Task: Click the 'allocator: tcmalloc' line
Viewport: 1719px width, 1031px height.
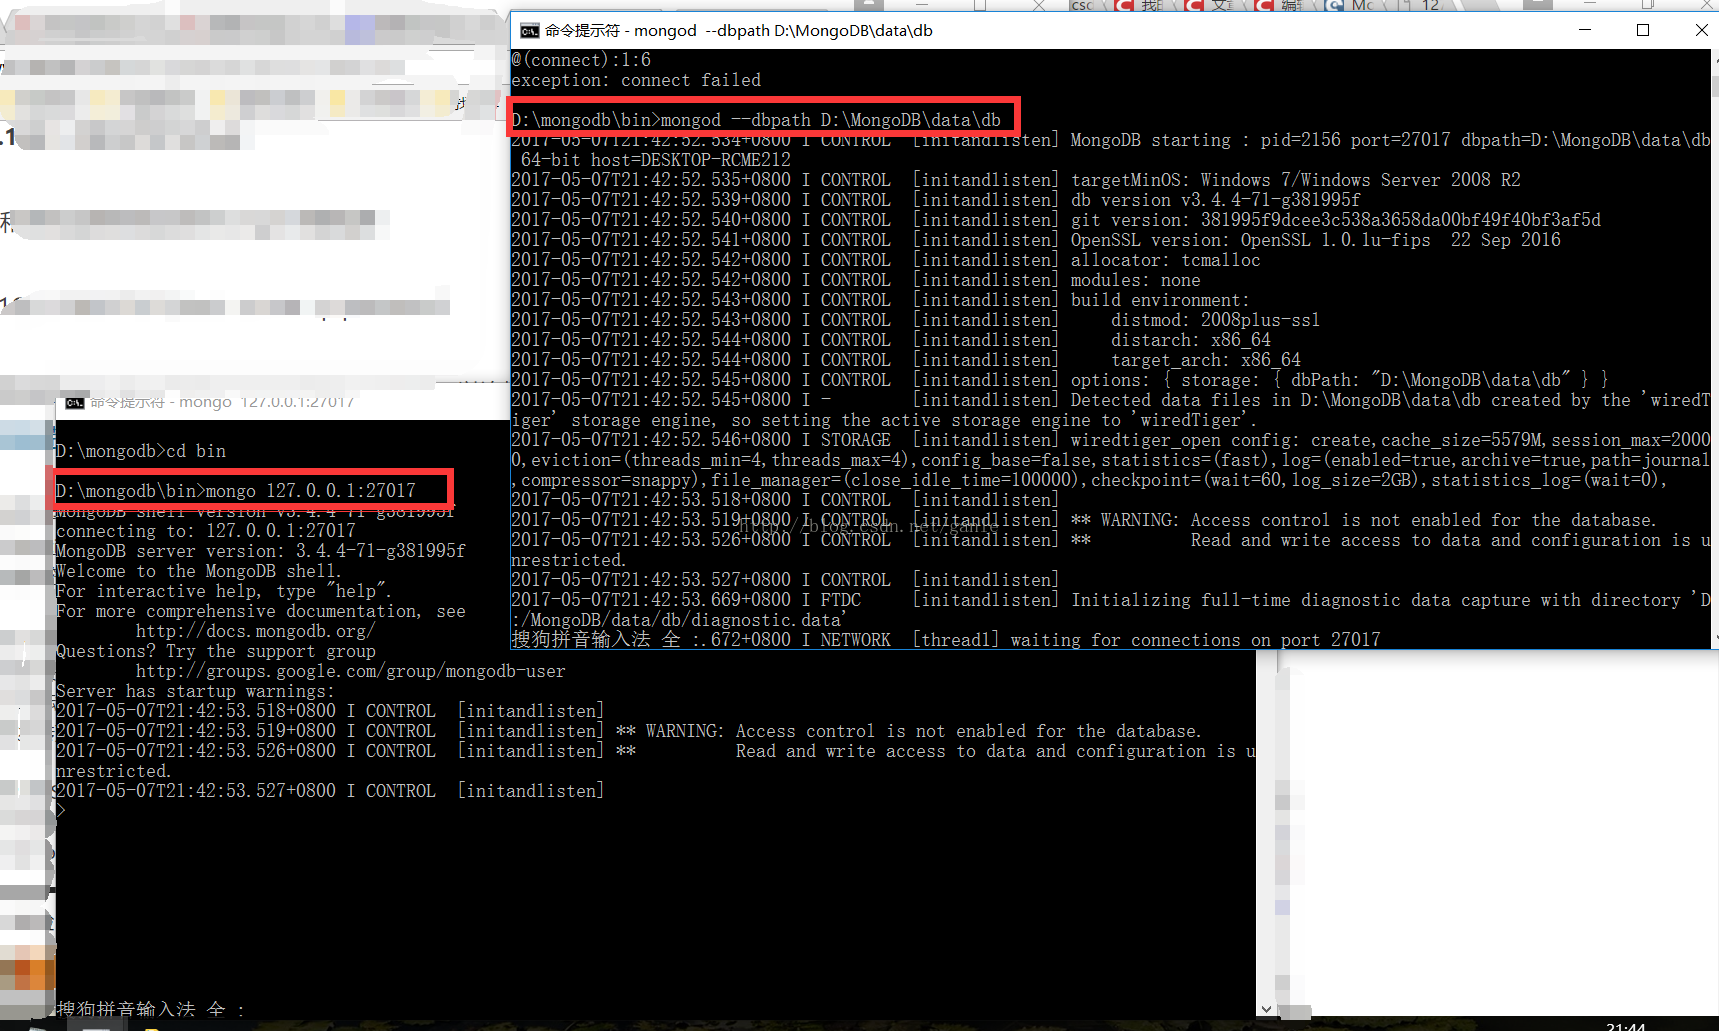Action: tap(886, 260)
